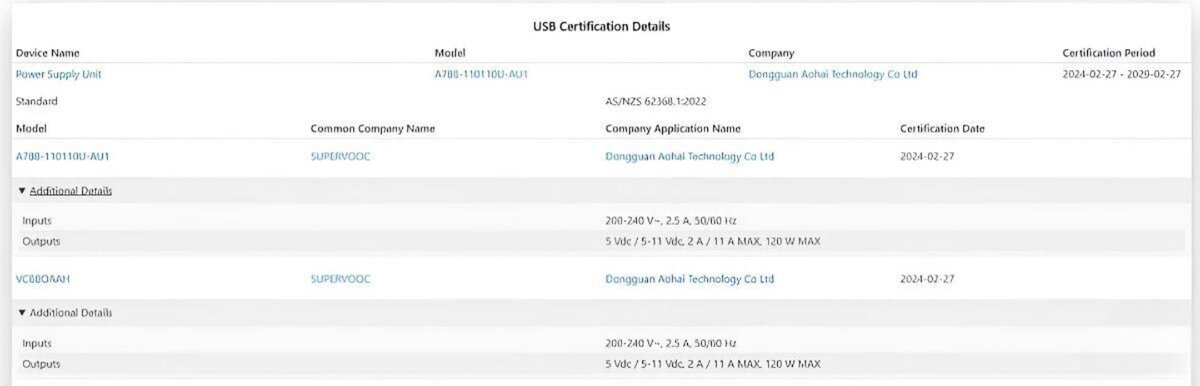Select the Outputs value under VCB8OAAH details

[x=713, y=364]
